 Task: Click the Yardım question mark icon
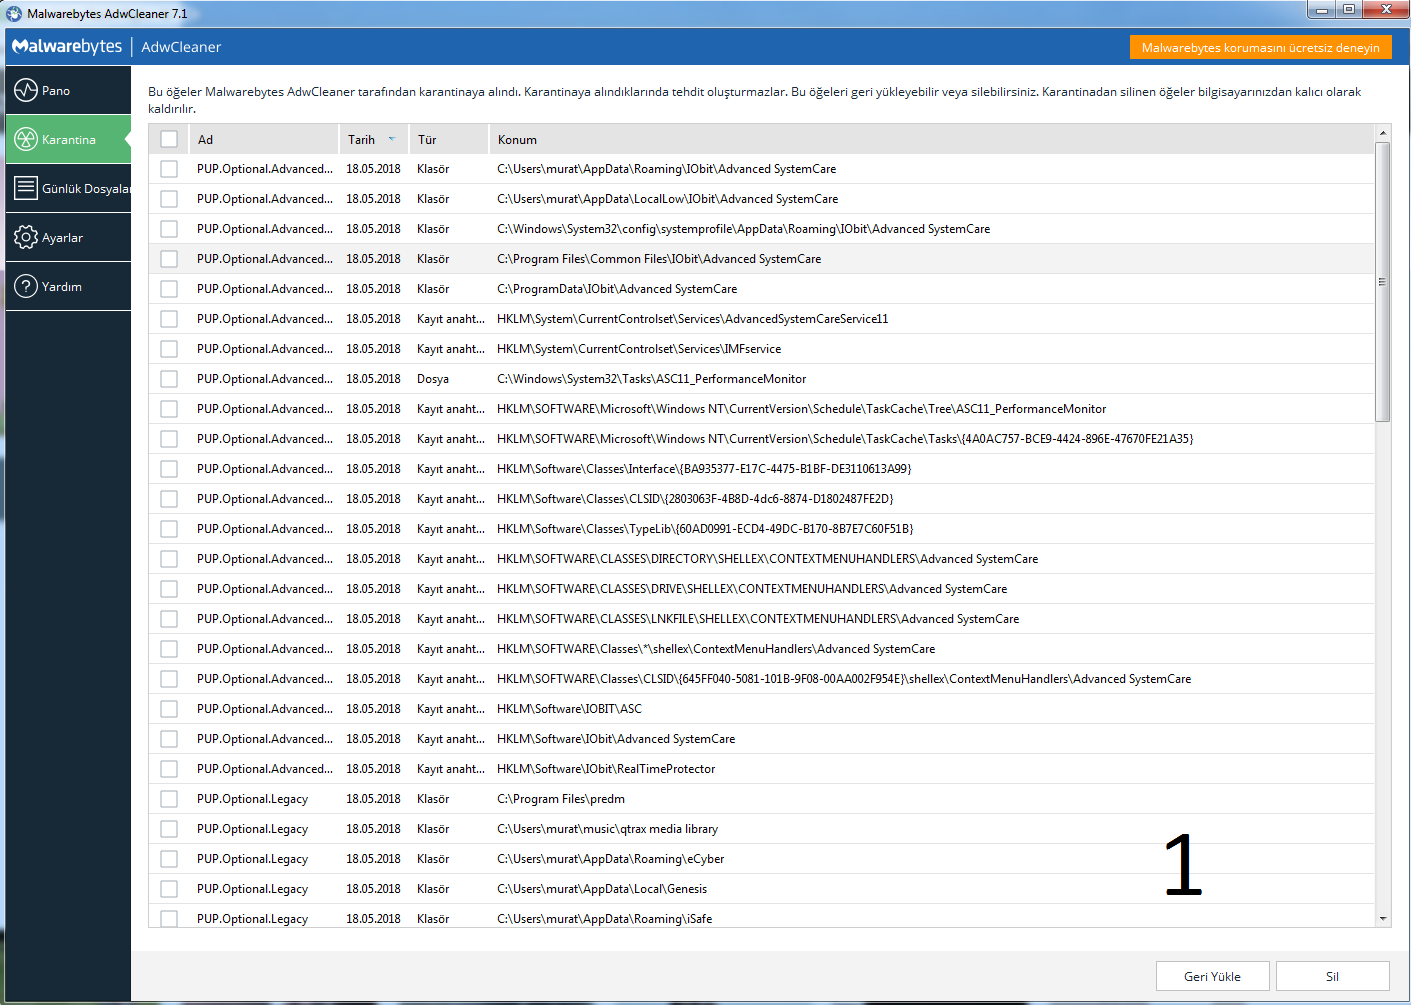click(x=26, y=286)
